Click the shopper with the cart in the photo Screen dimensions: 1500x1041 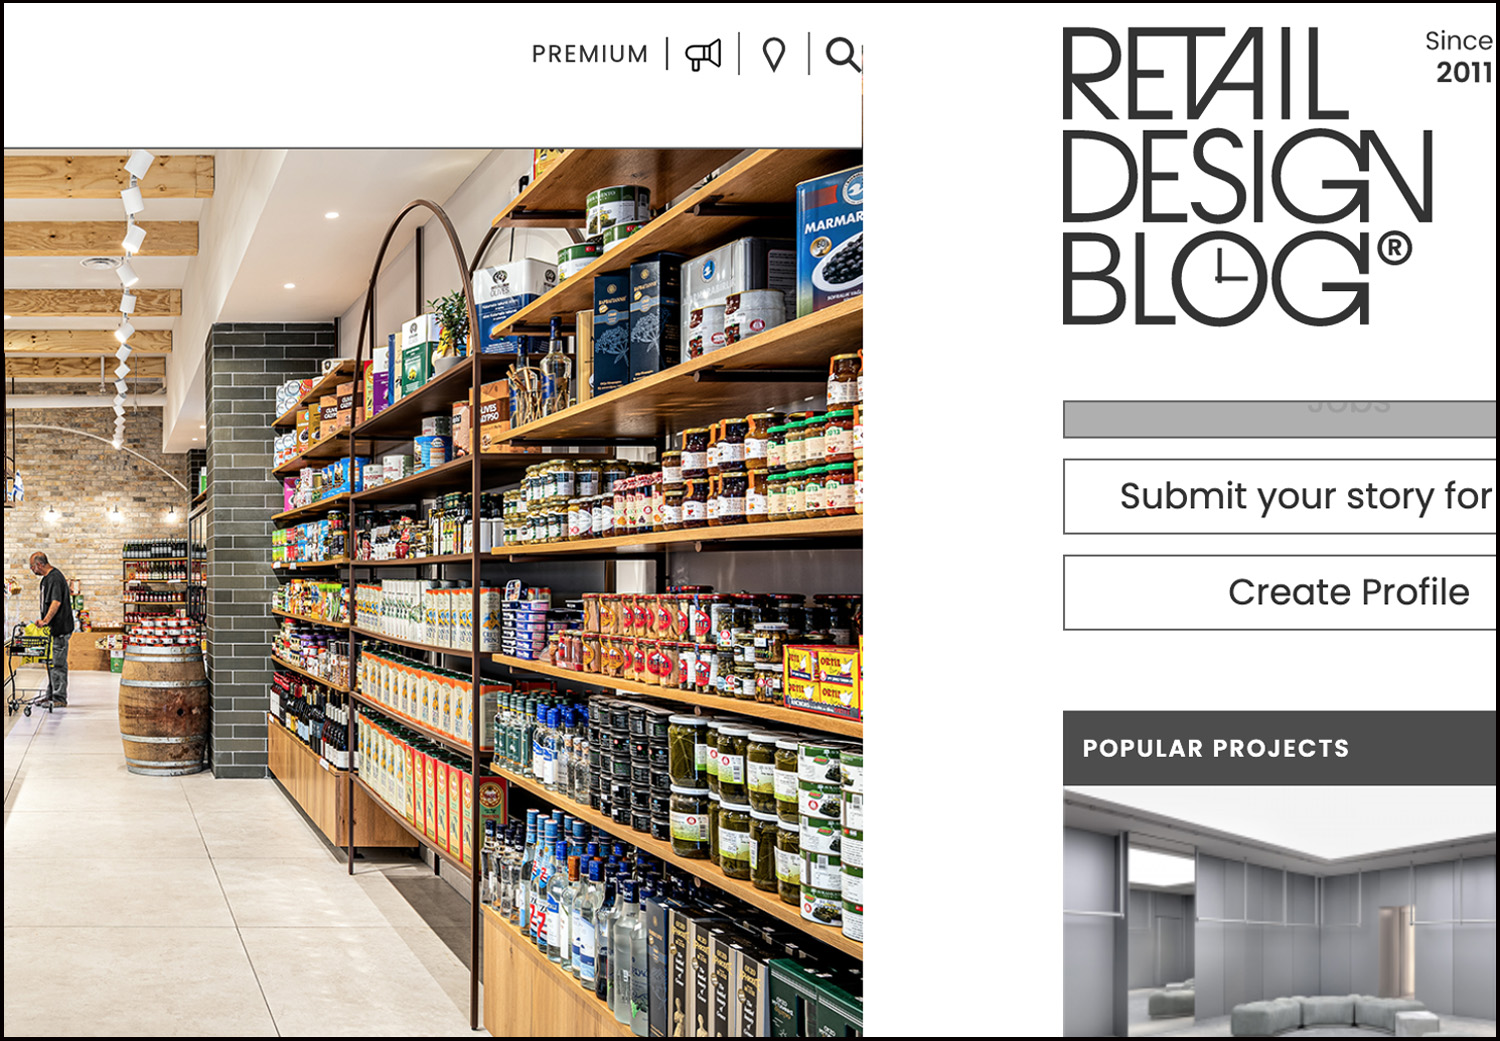[x=50, y=630]
